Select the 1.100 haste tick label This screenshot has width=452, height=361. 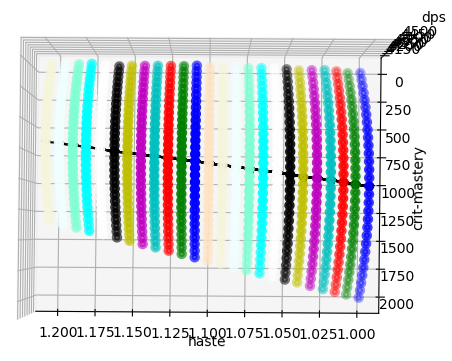207,333
